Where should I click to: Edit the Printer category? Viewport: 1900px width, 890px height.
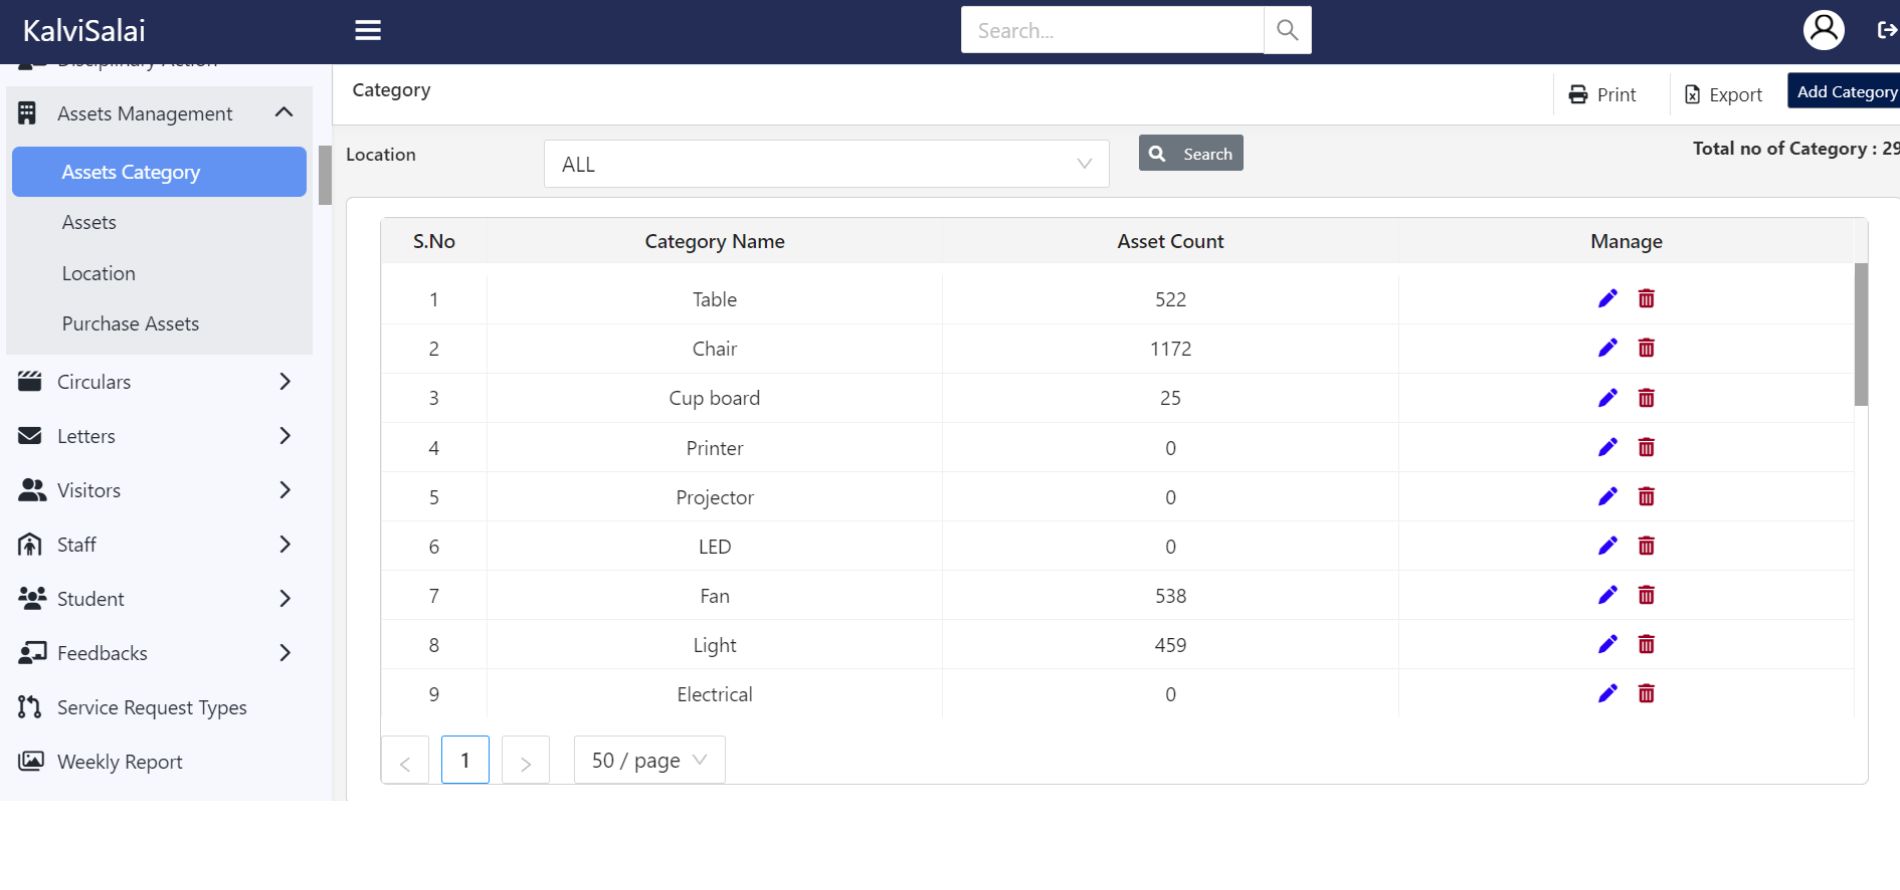[1607, 446]
